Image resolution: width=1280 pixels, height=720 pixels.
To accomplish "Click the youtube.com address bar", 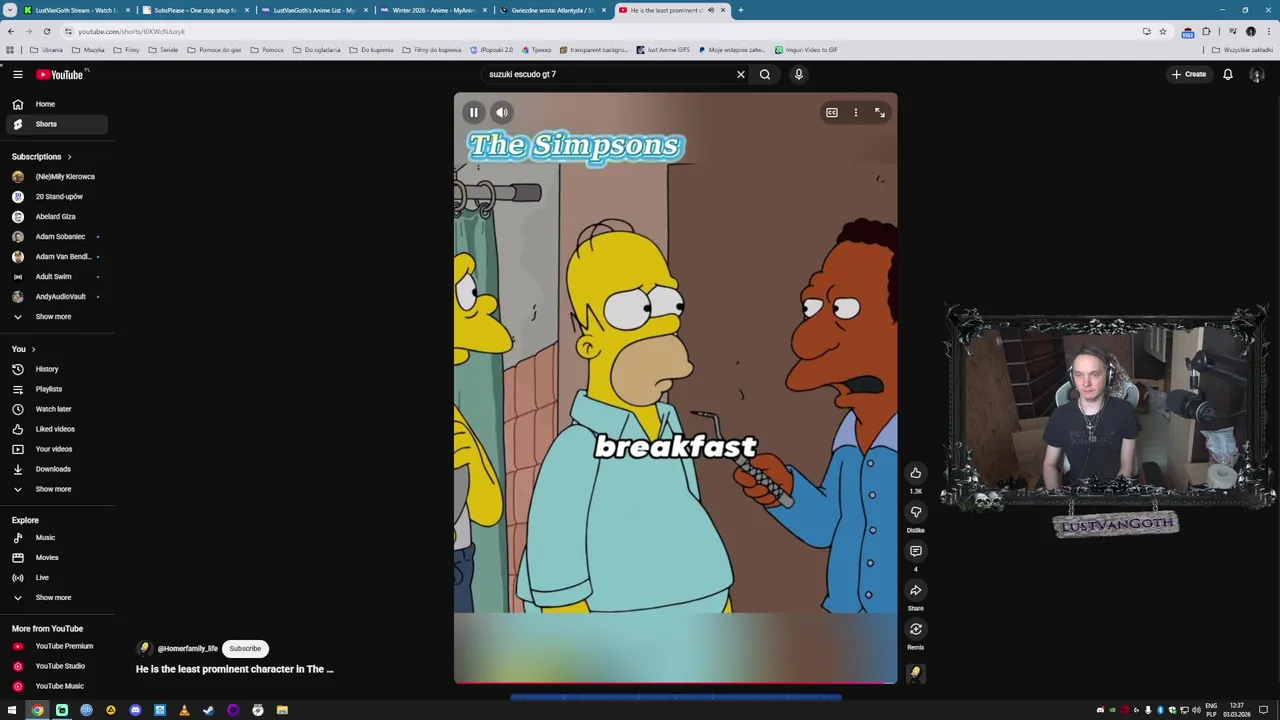I will click(x=600, y=31).
